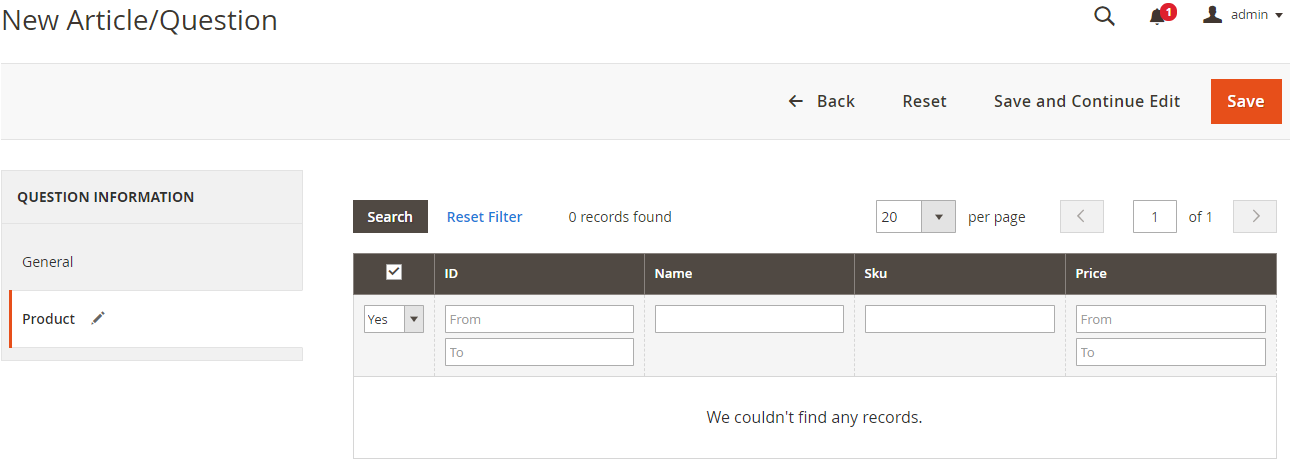Switch to the General tab
Image resolution: width=1290 pixels, height=464 pixels.
click(x=48, y=262)
